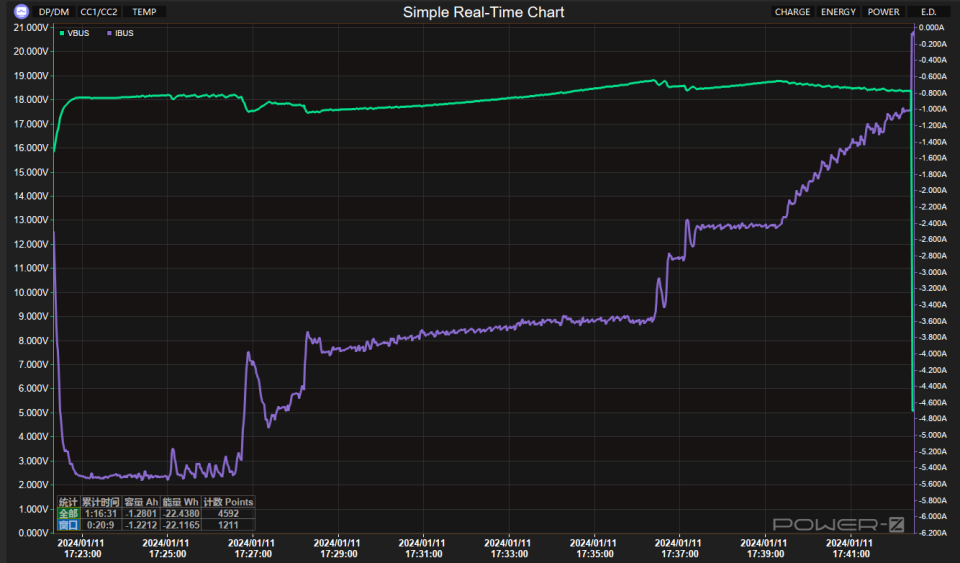Click the 累计时间 column header
The image size is (960, 563).
(x=100, y=502)
